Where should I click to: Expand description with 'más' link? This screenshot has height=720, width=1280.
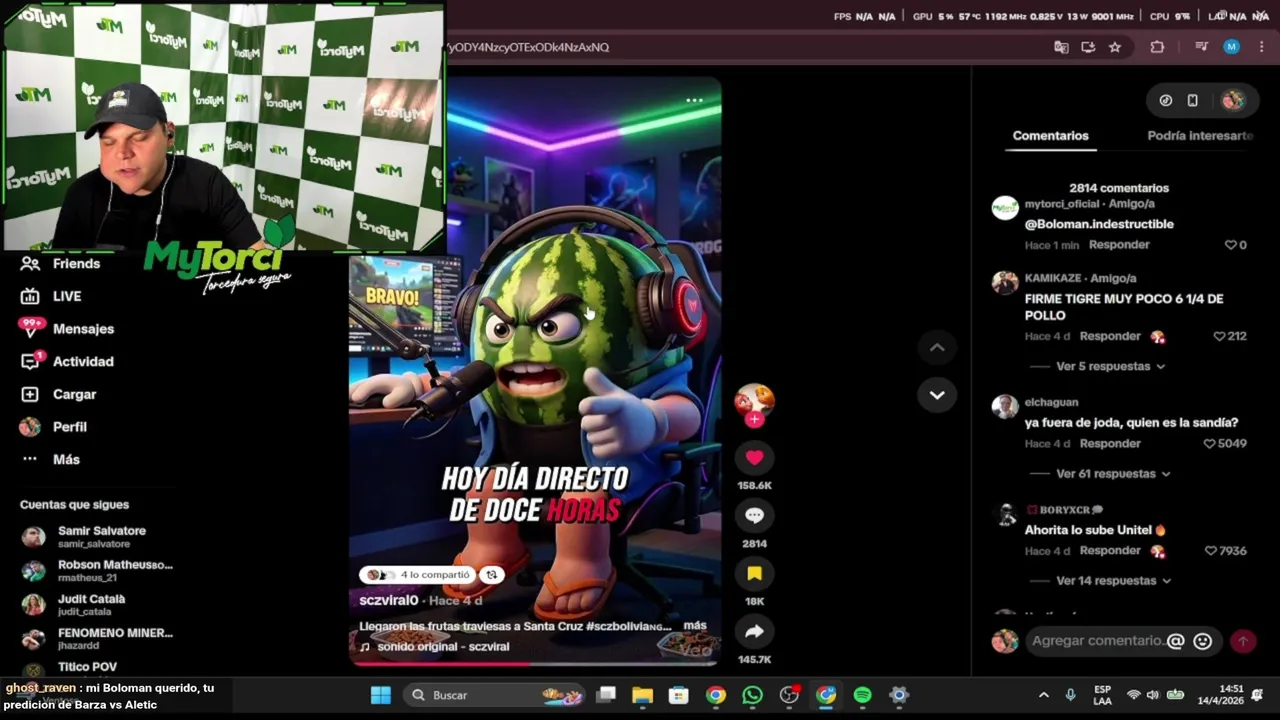tap(695, 626)
